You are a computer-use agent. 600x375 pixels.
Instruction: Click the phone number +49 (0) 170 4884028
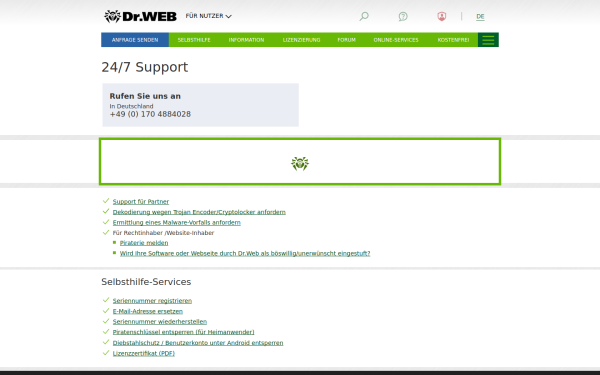pos(150,114)
